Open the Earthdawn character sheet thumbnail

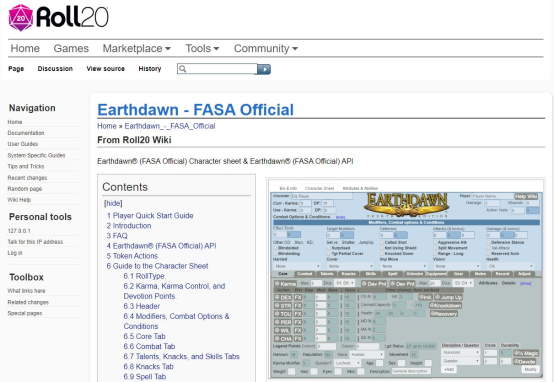(x=405, y=279)
